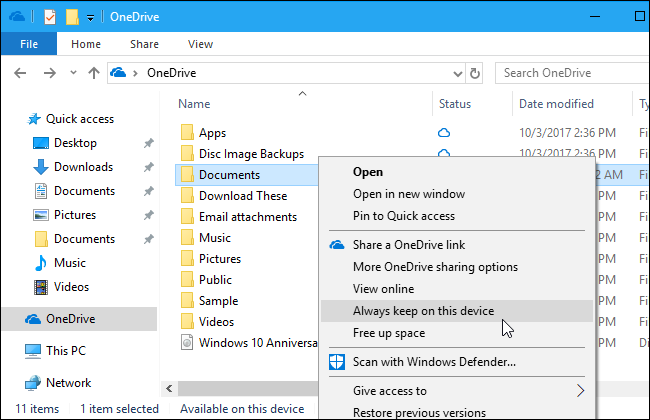Sort by the Name column header
This screenshot has width=650, height=420.
194,104
